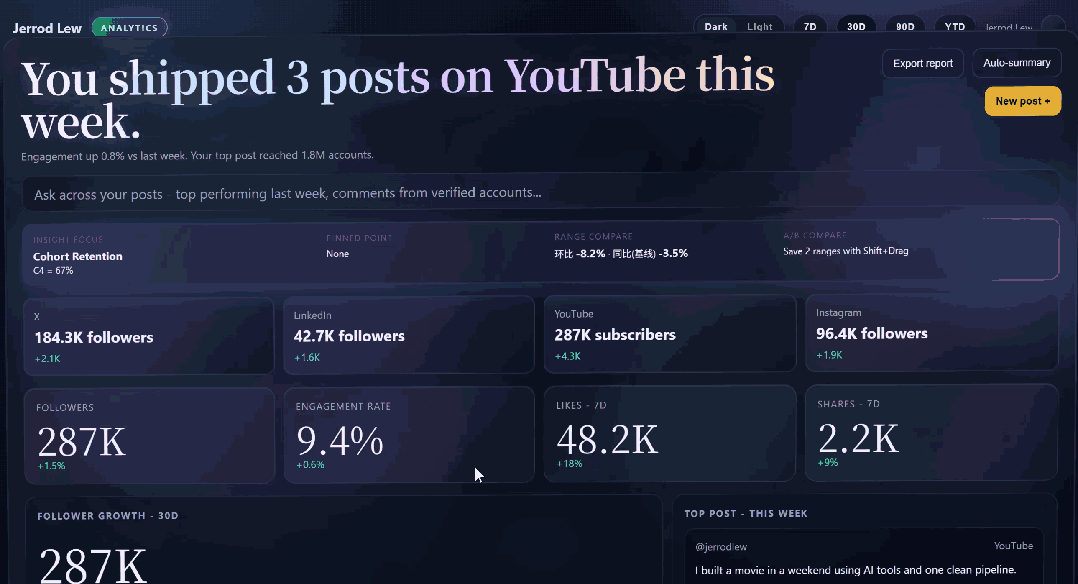This screenshot has height=584, width=1078.
Task: Focus the Ask across your posts field
Action: pyautogui.click(x=540, y=193)
